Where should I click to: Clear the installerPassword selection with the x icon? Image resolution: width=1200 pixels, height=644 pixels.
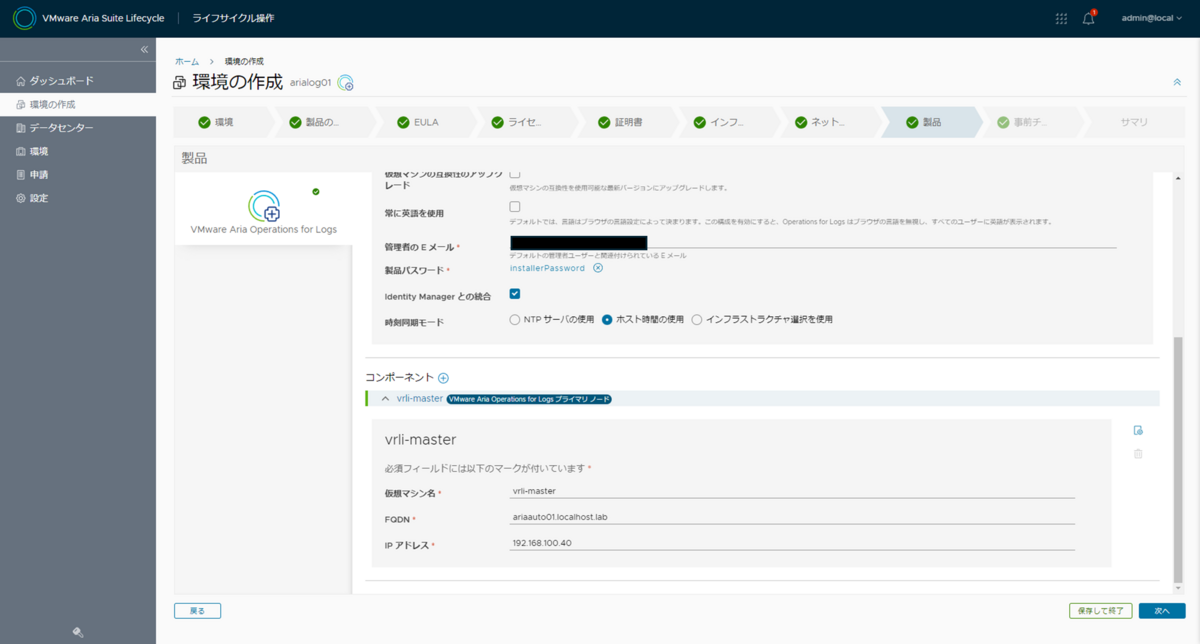(x=598, y=268)
